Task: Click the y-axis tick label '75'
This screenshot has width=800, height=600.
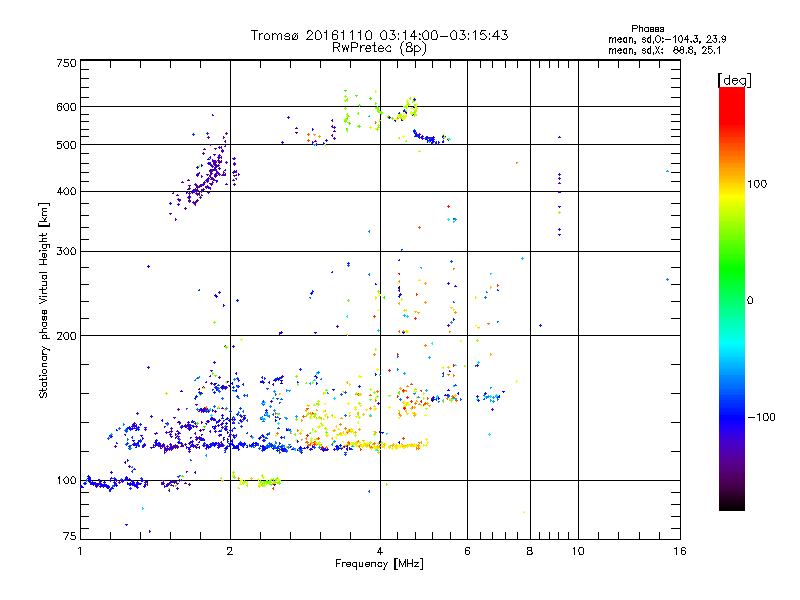Action: click(70, 536)
